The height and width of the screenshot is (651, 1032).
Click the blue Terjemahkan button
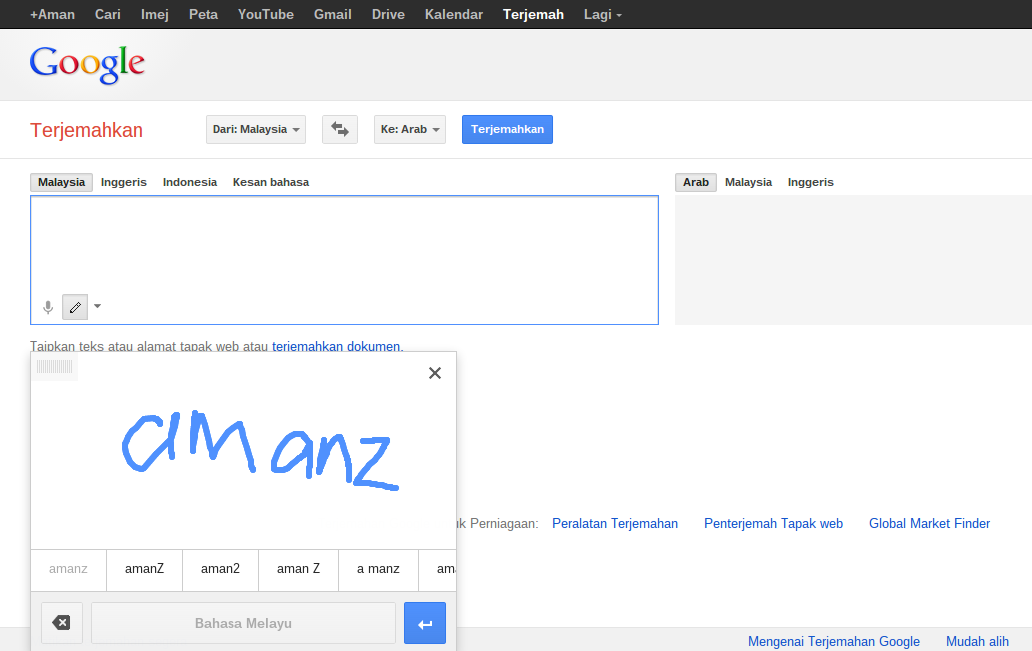pos(507,129)
